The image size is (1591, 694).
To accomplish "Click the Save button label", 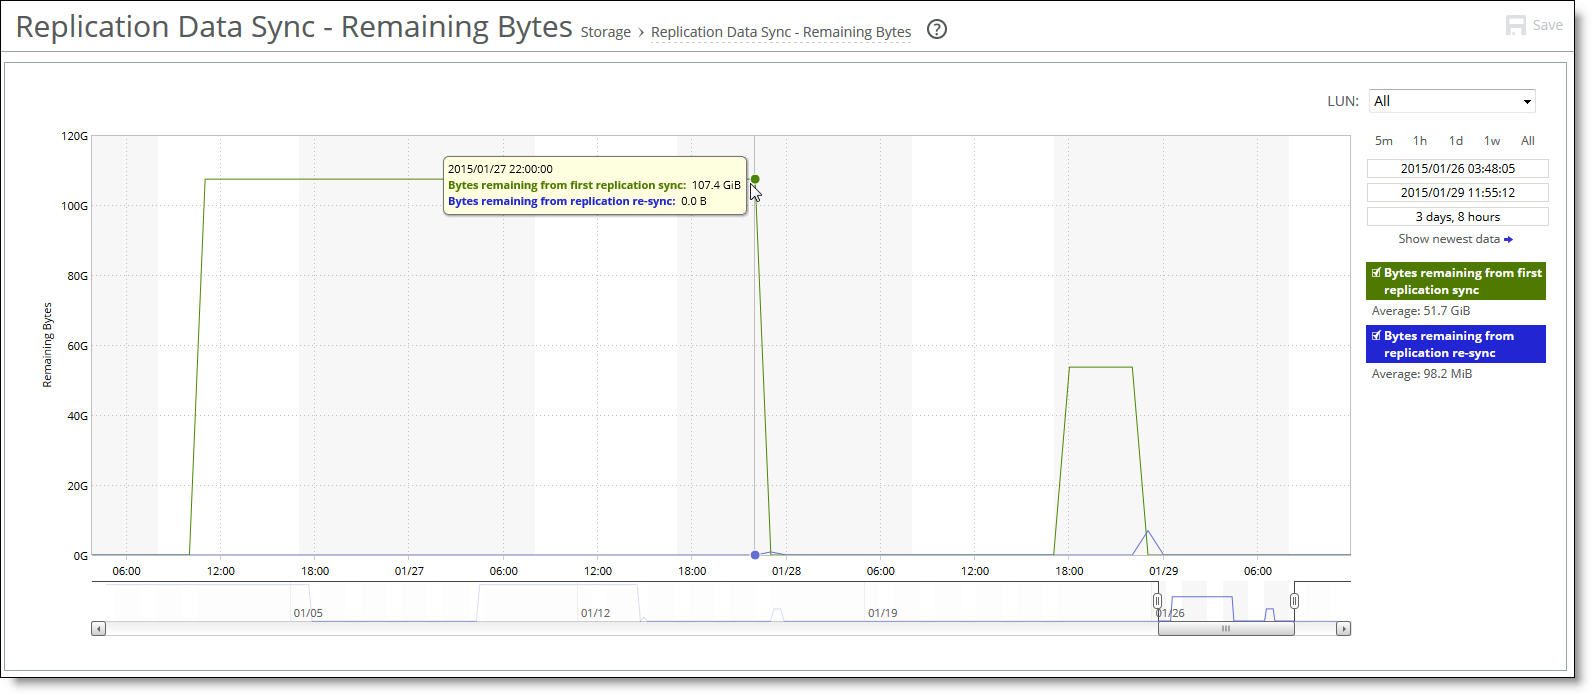I will pyautogui.click(x=1547, y=25).
